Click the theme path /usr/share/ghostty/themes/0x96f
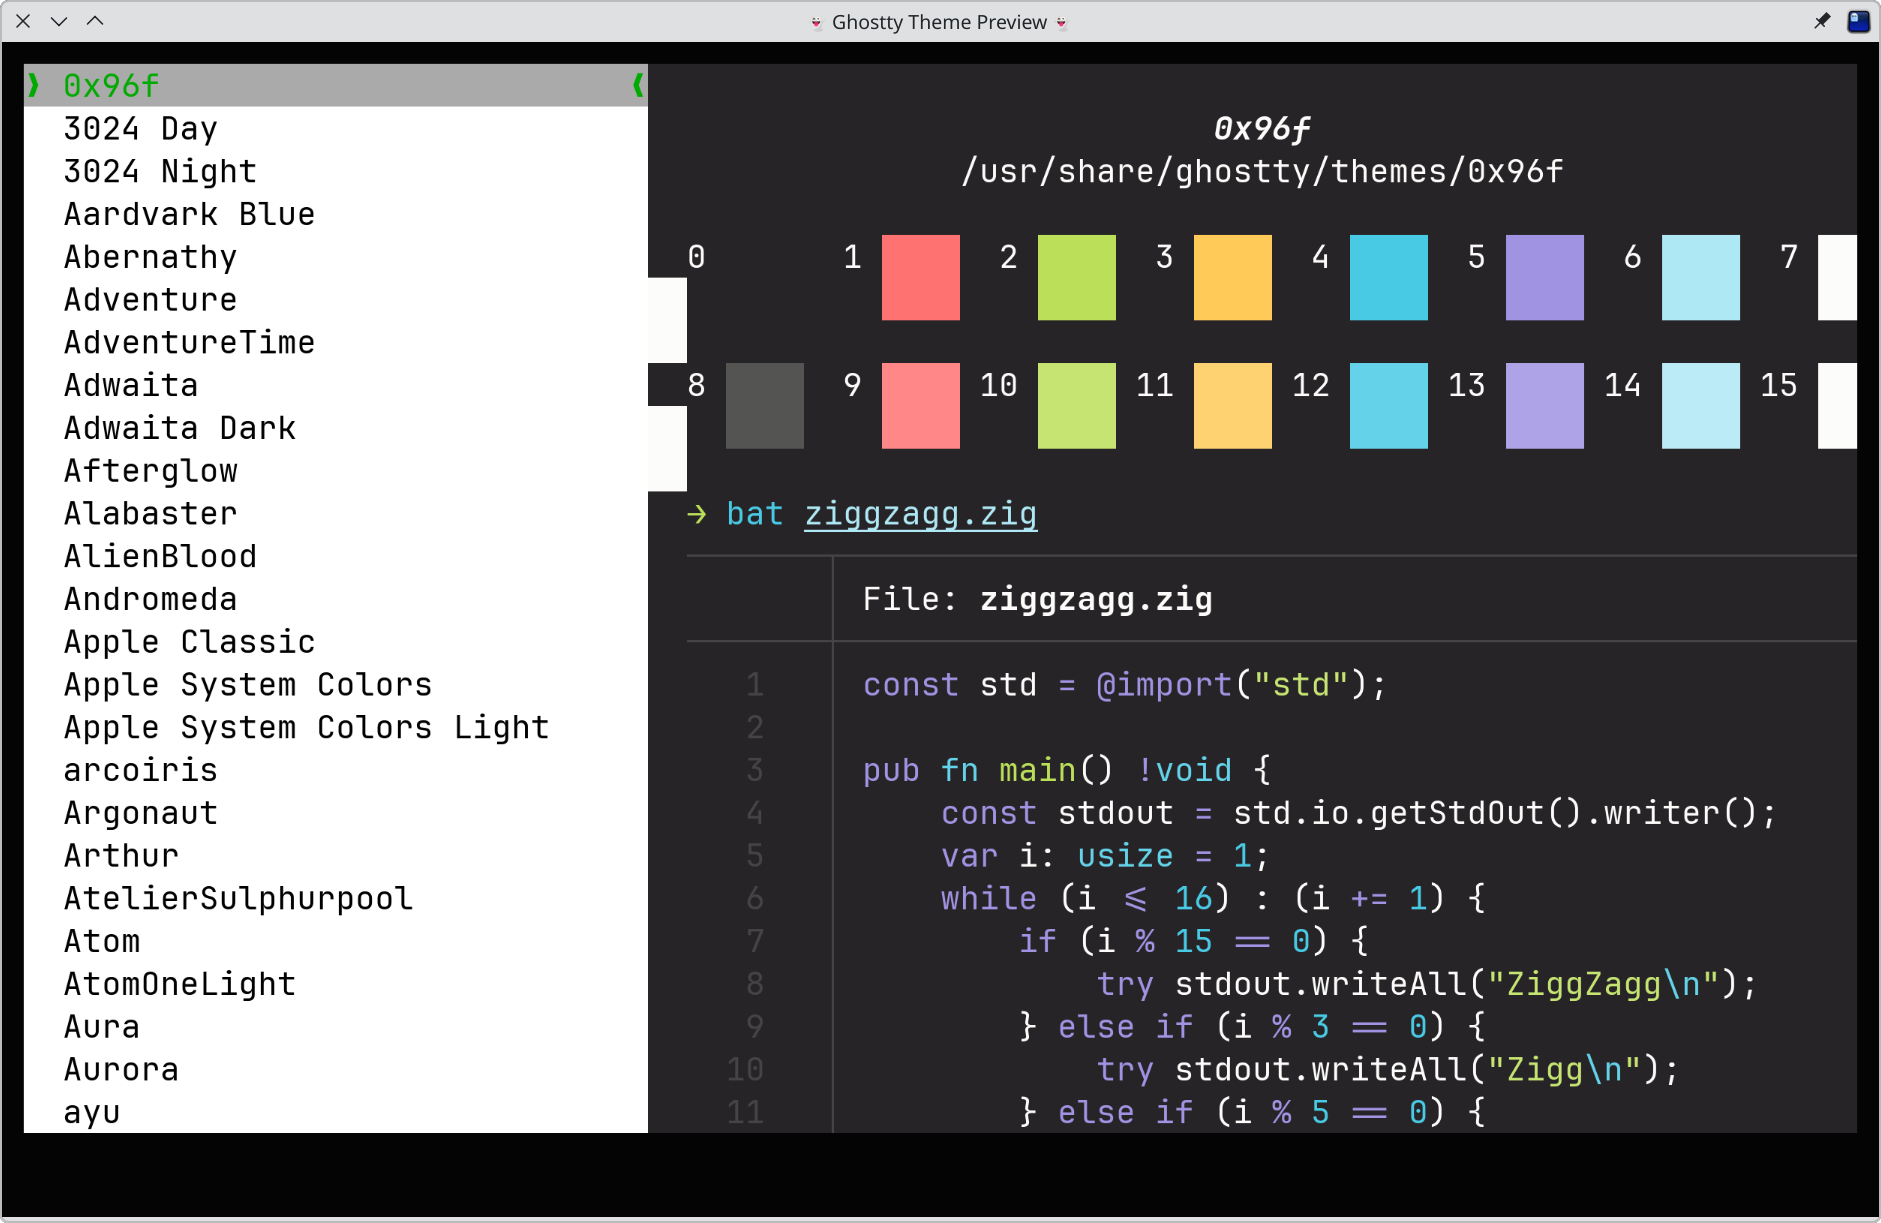The width and height of the screenshot is (1881, 1223). [1262, 172]
